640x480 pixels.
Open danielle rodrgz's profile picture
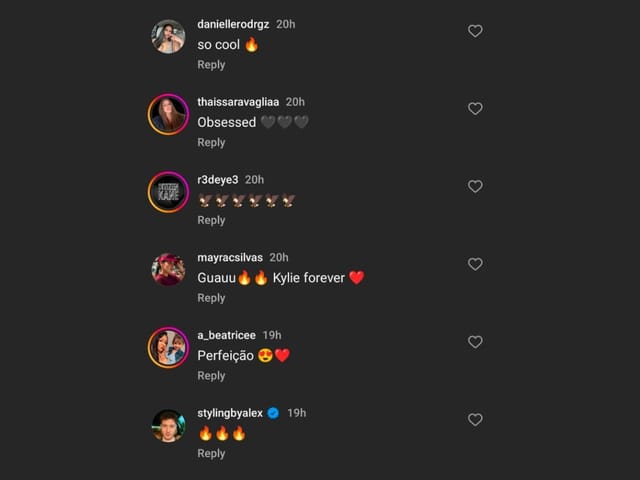point(168,37)
